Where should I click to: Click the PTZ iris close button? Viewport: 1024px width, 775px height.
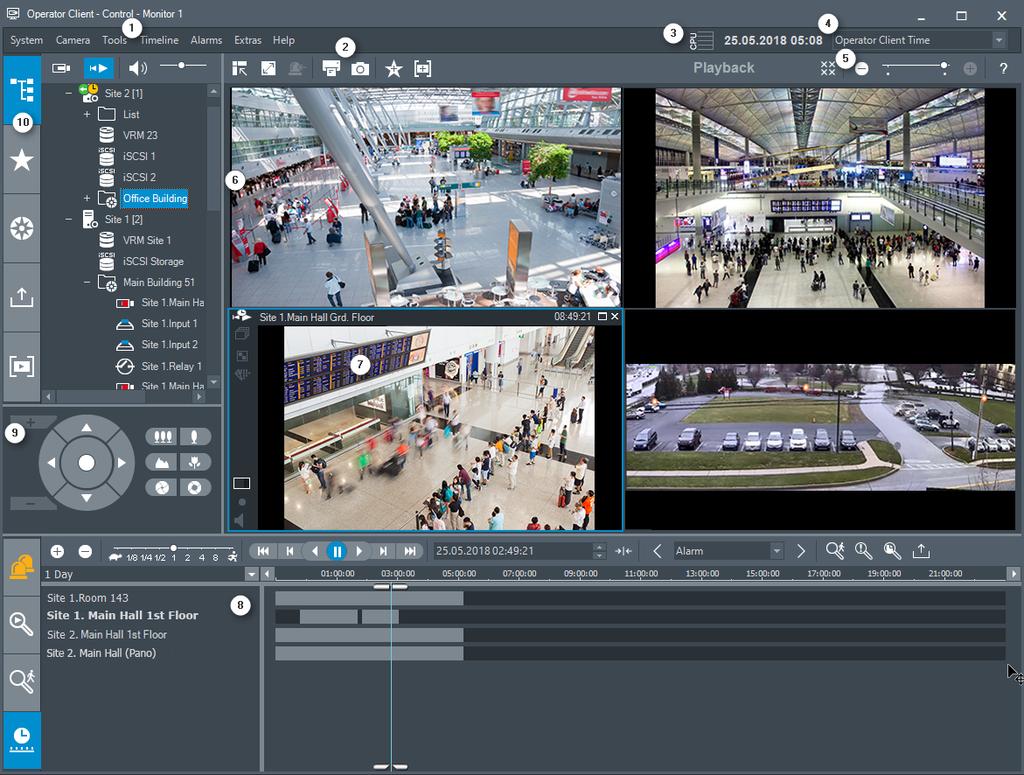click(161, 487)
